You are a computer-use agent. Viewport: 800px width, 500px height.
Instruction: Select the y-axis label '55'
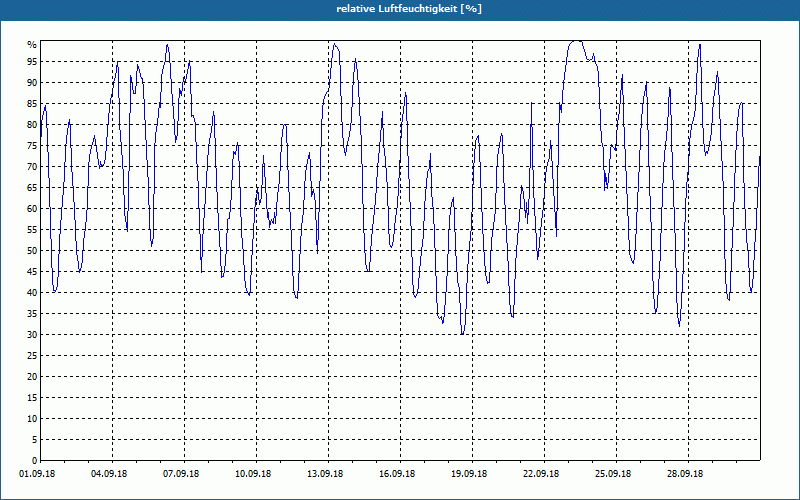tap(32, 230)
